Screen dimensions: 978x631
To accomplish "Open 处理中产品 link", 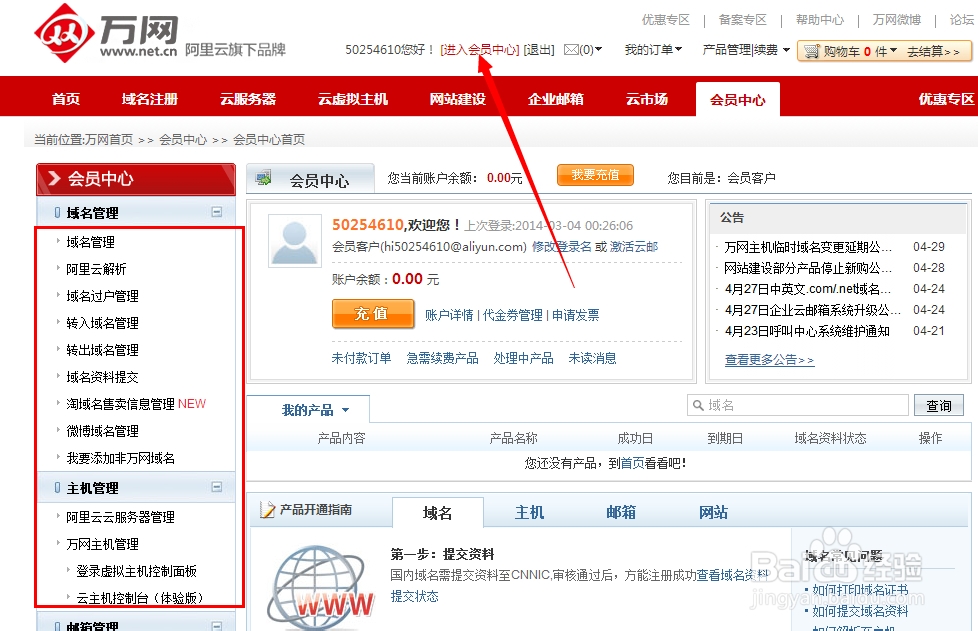I will pos(523,358).
